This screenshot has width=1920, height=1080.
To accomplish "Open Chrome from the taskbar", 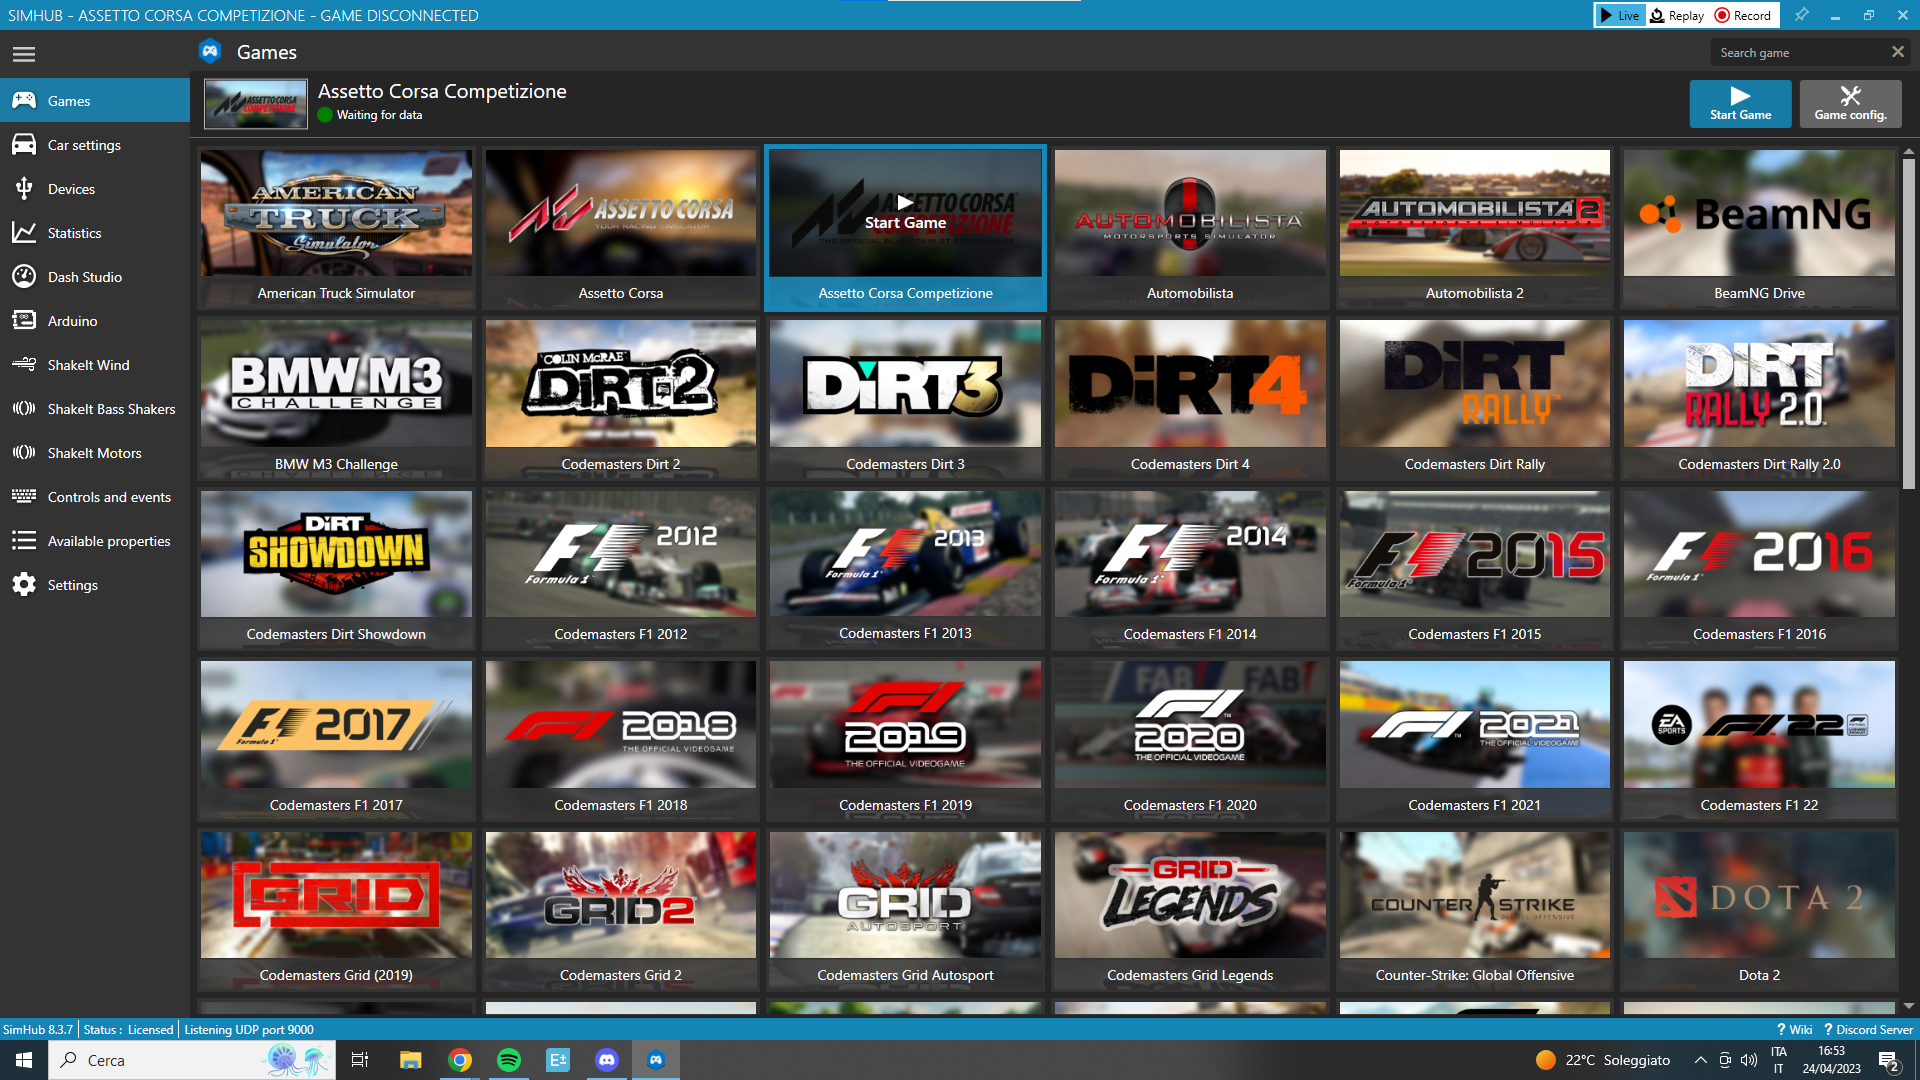I will [x=460, y=1060].
